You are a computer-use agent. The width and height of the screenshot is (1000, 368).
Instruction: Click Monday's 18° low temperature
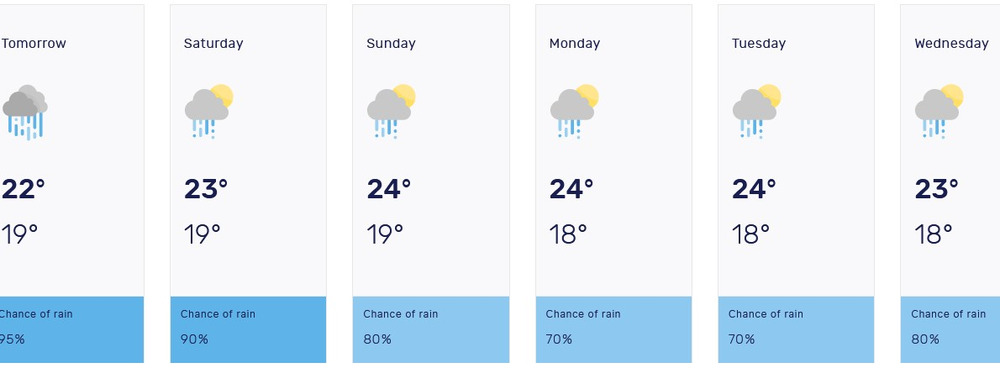click(x=568, y=235)
